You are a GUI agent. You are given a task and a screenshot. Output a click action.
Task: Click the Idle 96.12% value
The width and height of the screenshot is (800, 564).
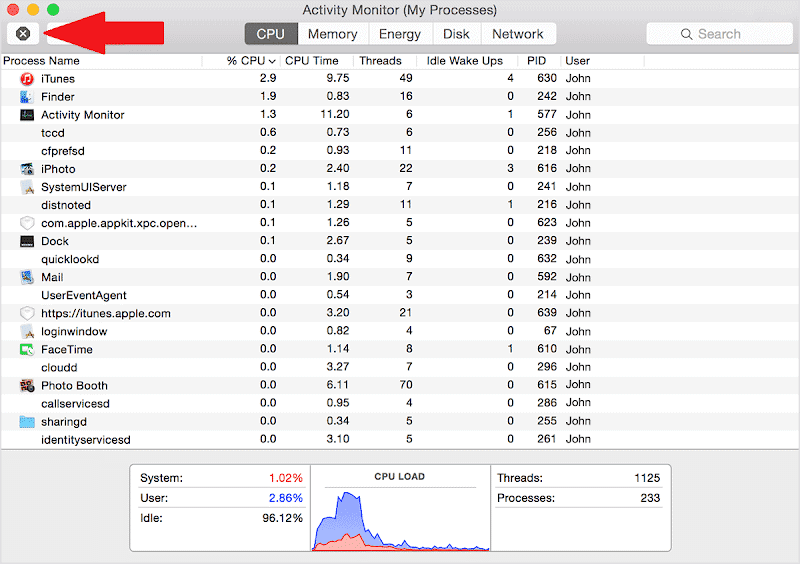click(283, 518)
